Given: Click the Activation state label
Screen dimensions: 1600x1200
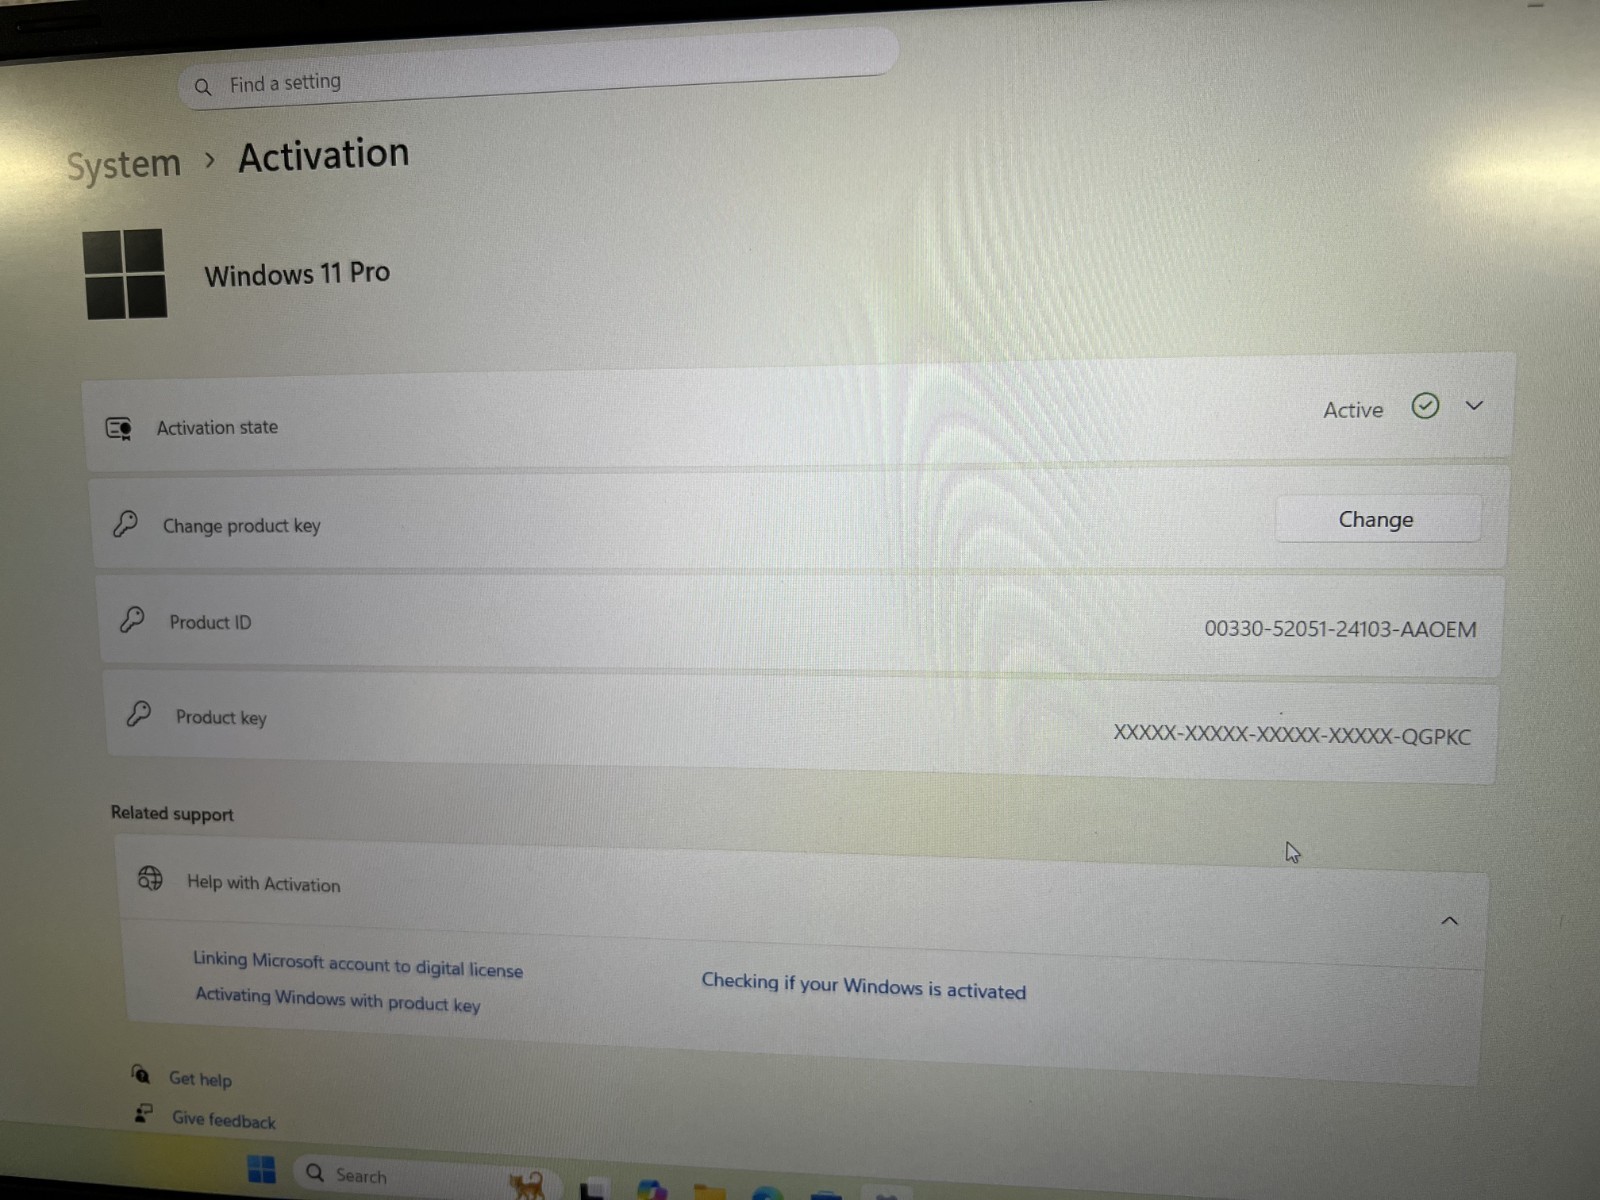Looking at the screenshot, I should click(x=217, y=428).
